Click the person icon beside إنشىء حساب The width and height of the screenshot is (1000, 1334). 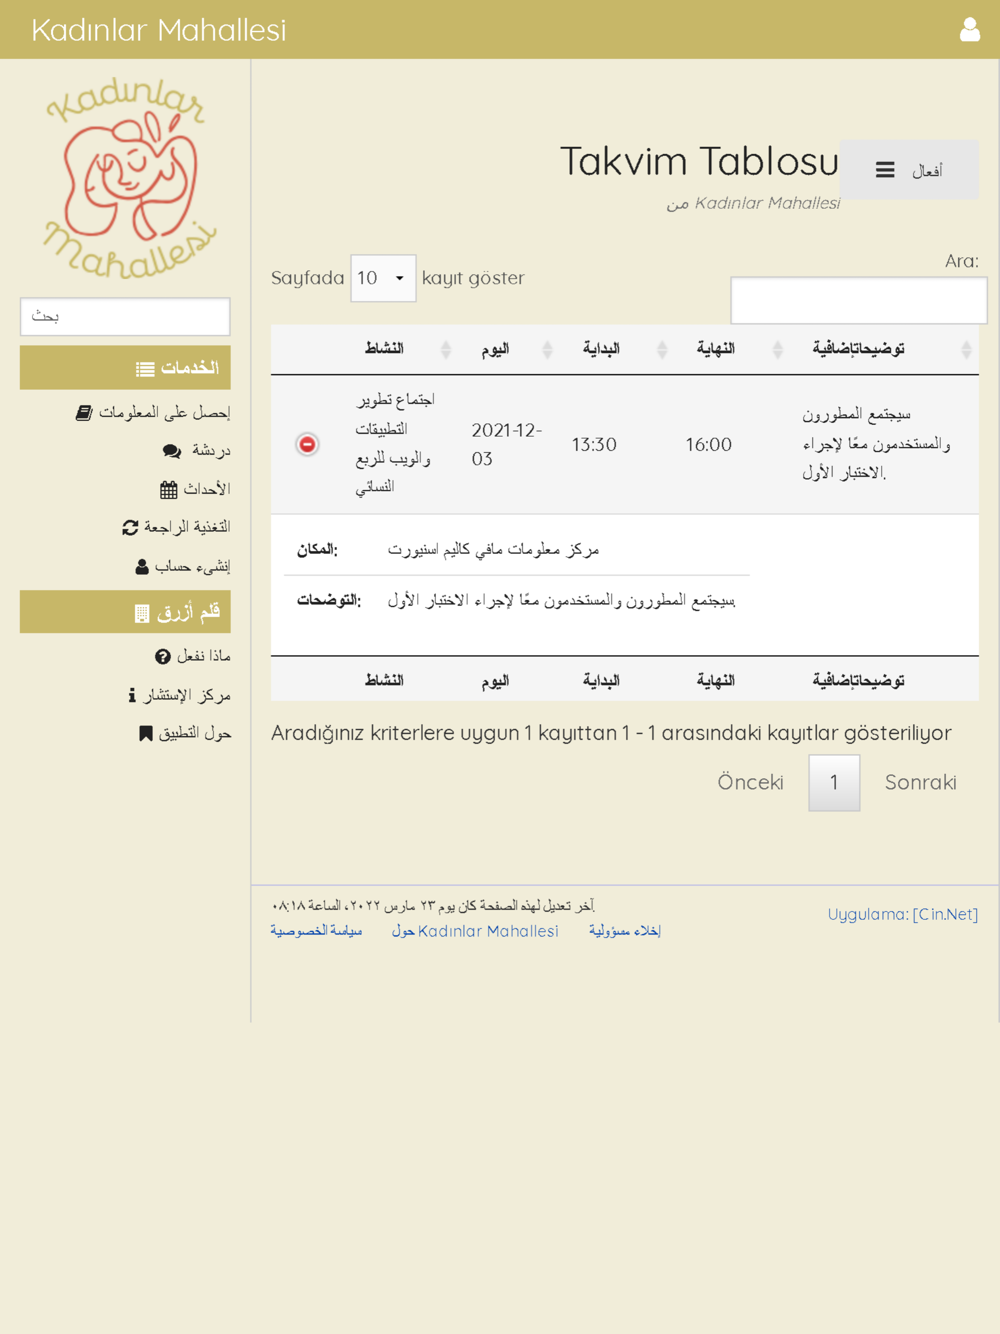coord(142,567)
